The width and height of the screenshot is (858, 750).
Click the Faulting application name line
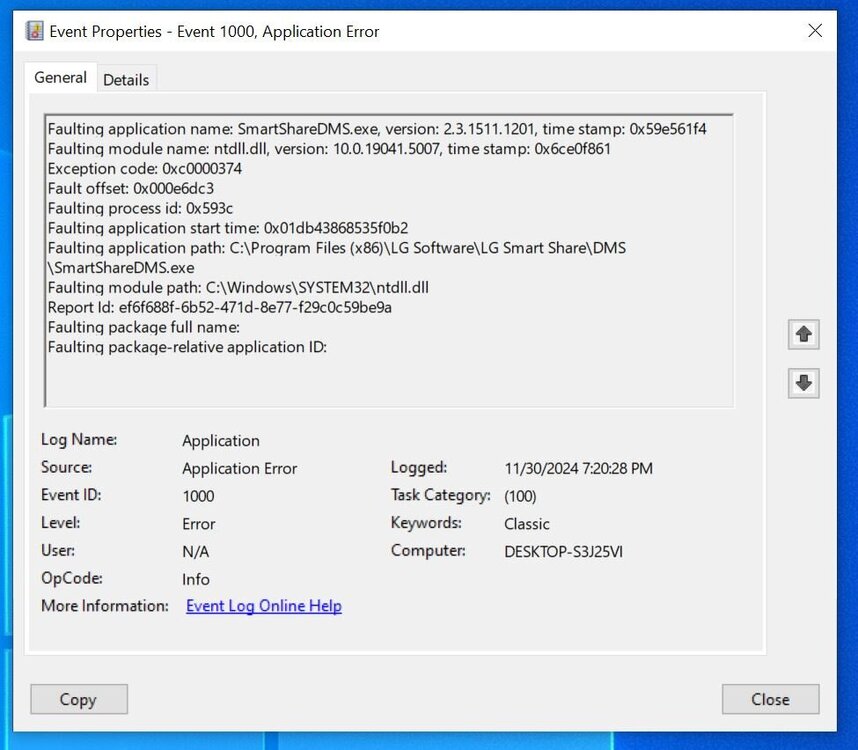(x=377, y=129)
